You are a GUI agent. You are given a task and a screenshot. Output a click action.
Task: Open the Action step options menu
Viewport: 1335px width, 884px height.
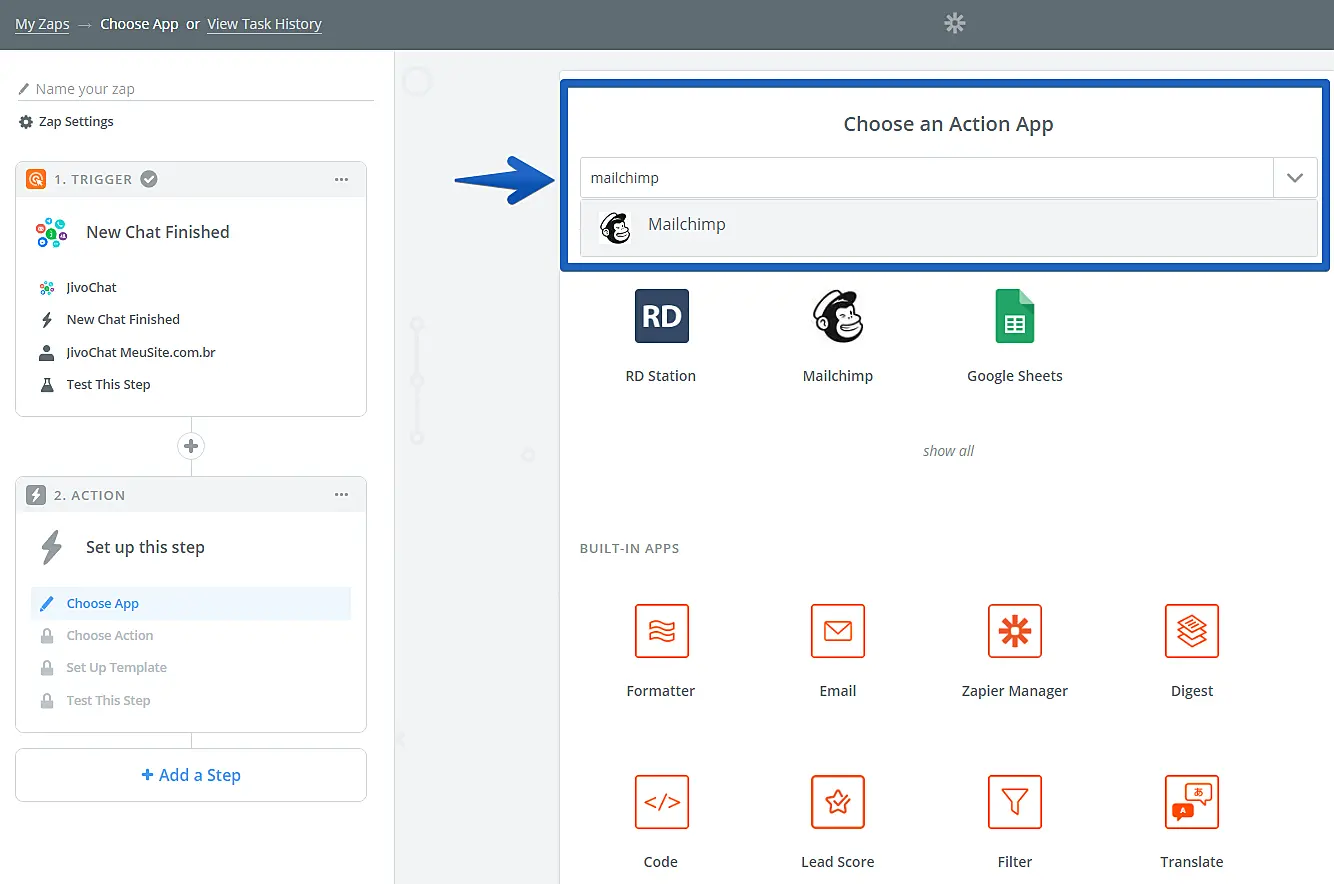click(x=342, y=495)
